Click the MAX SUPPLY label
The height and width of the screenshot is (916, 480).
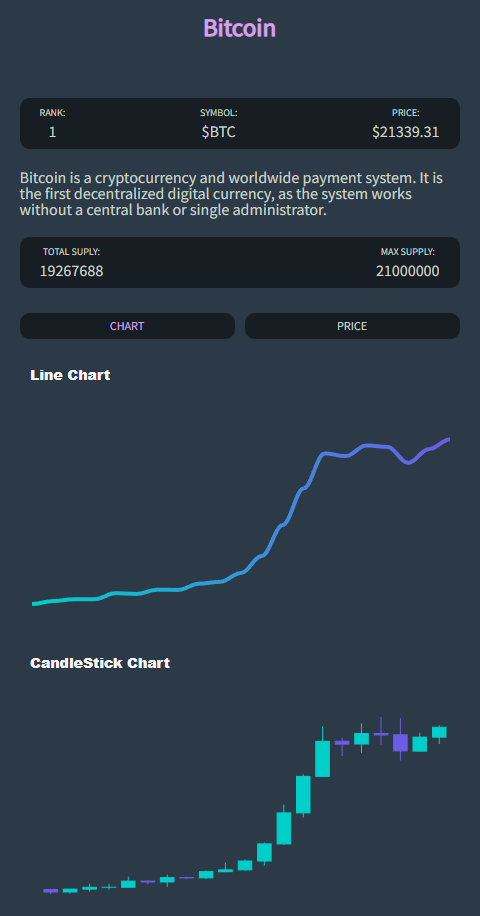coord(408,252)
